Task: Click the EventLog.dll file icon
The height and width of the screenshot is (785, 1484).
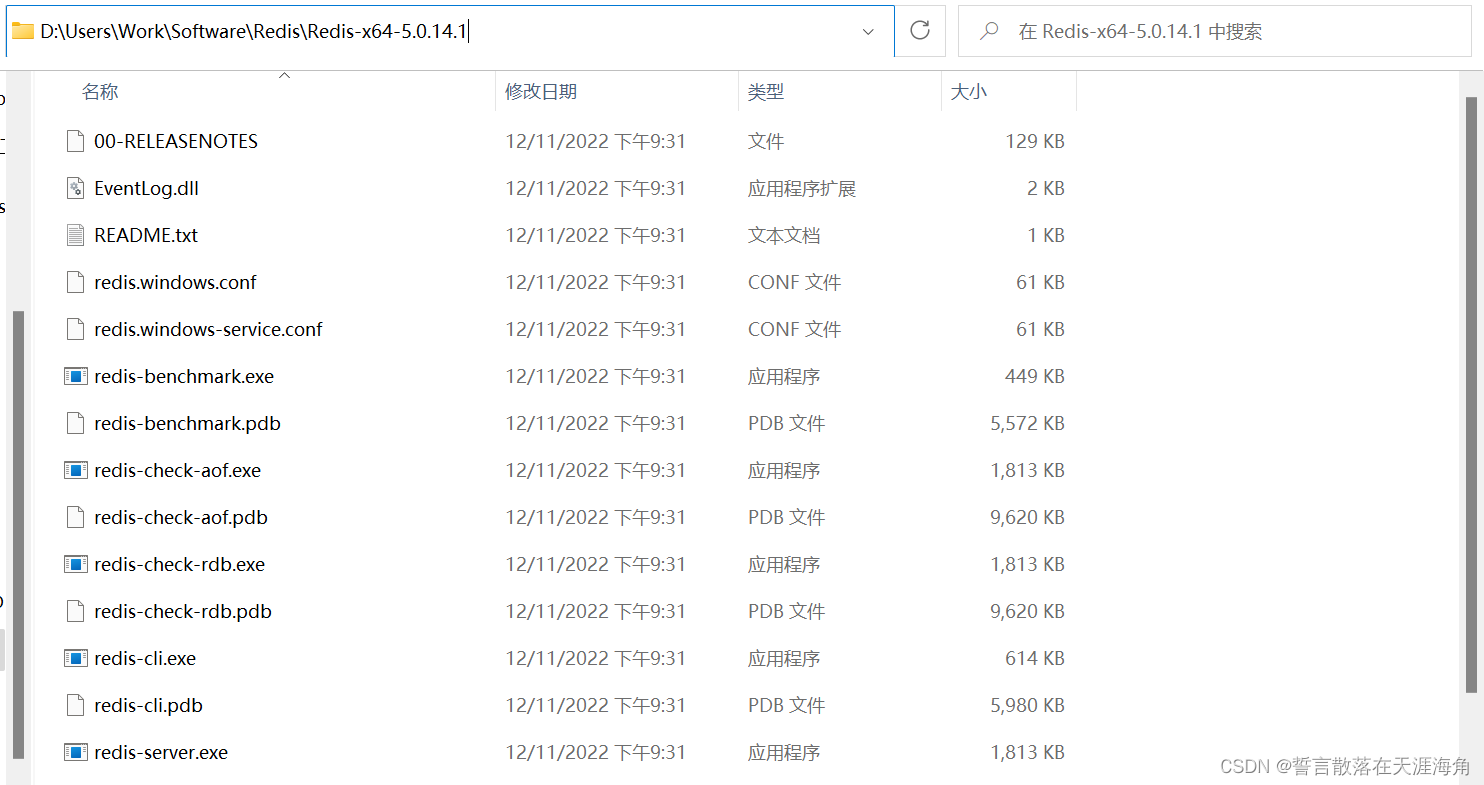Action: point(75,188)
